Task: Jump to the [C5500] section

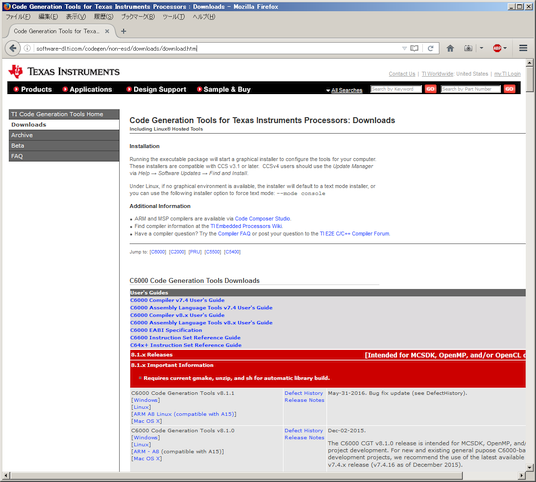Action: [213, 252]
